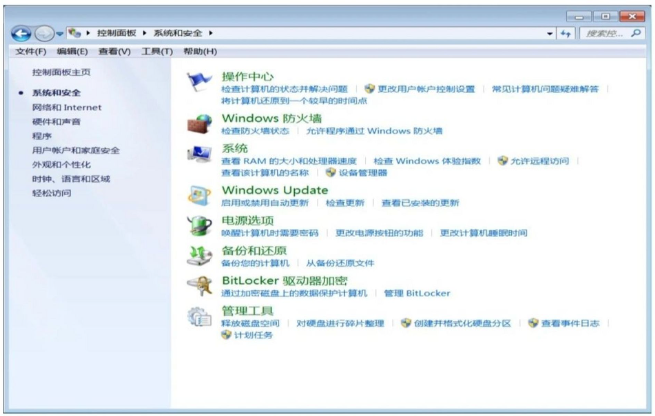Select 硬件和声音 category in sidebar
This screenshot has width=655, height=416.
[x=56, y=122]
